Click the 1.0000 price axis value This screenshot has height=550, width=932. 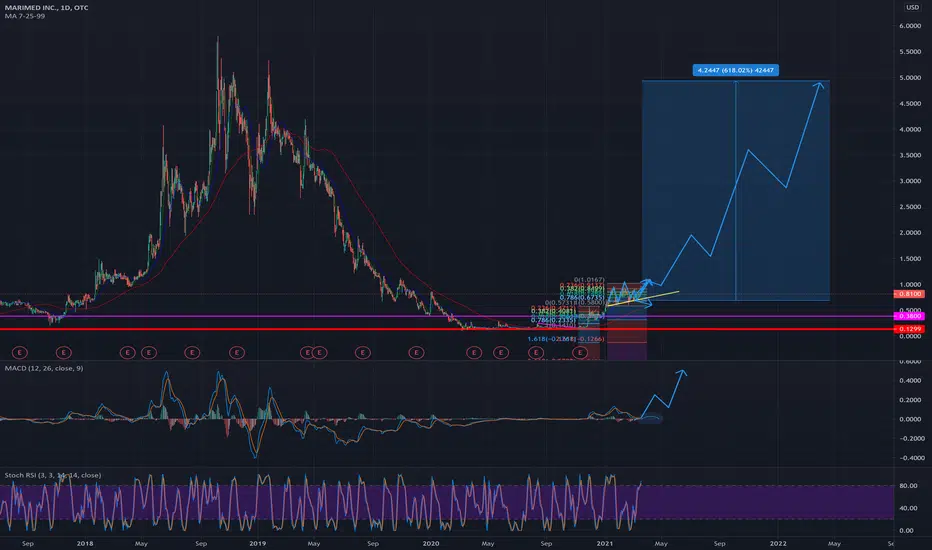[x=910, y=284]
